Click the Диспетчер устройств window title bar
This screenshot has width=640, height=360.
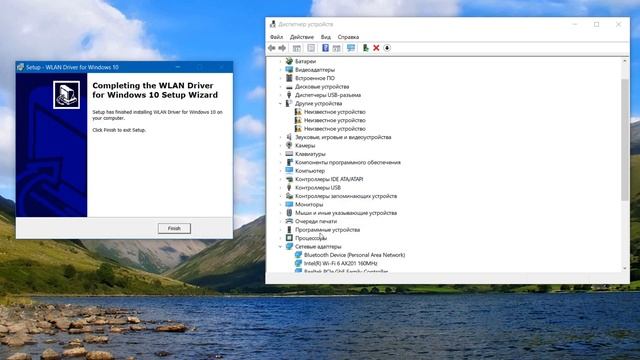(x=447, y=24)
